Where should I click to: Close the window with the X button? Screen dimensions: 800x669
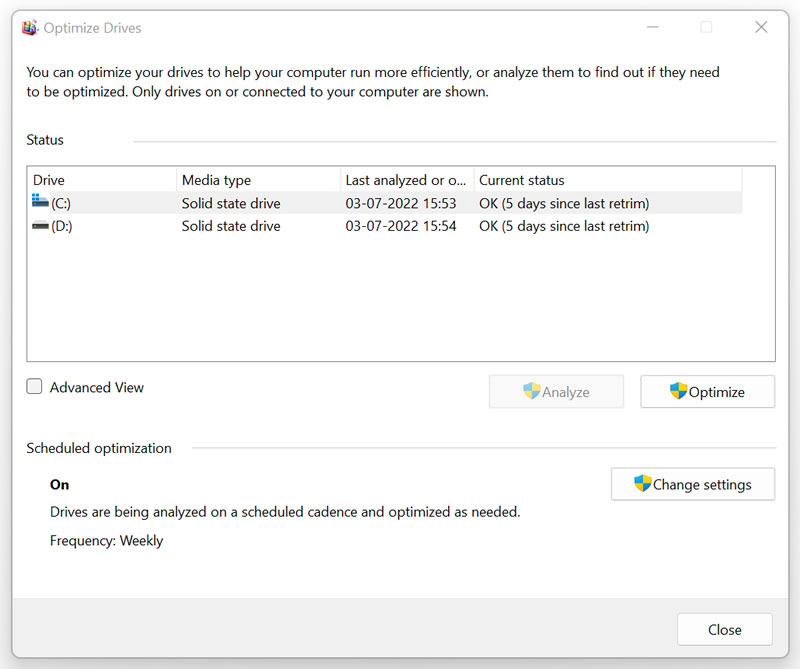coord(761,27)
